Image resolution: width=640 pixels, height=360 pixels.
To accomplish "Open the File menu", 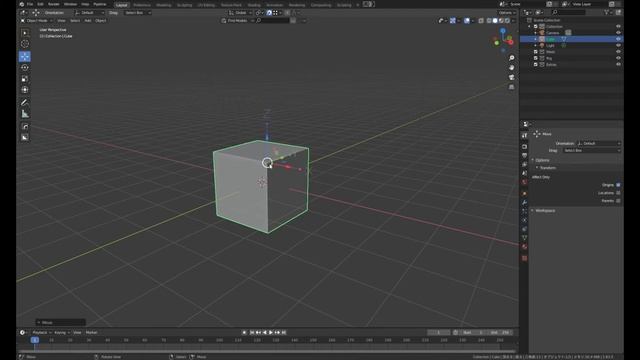I will (x=30, y=4).
